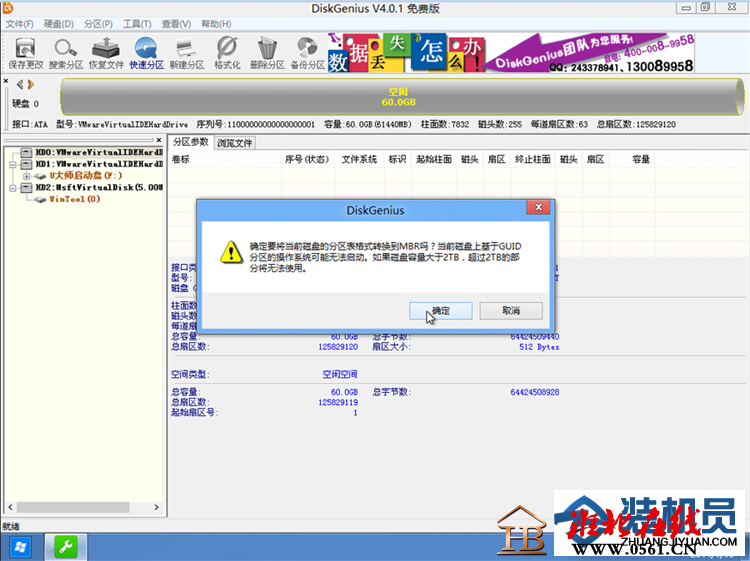Viewport: 750px width, 561px height.
Task: Launch Quick Partition (快速分区) tool
Action: [146, 53]
